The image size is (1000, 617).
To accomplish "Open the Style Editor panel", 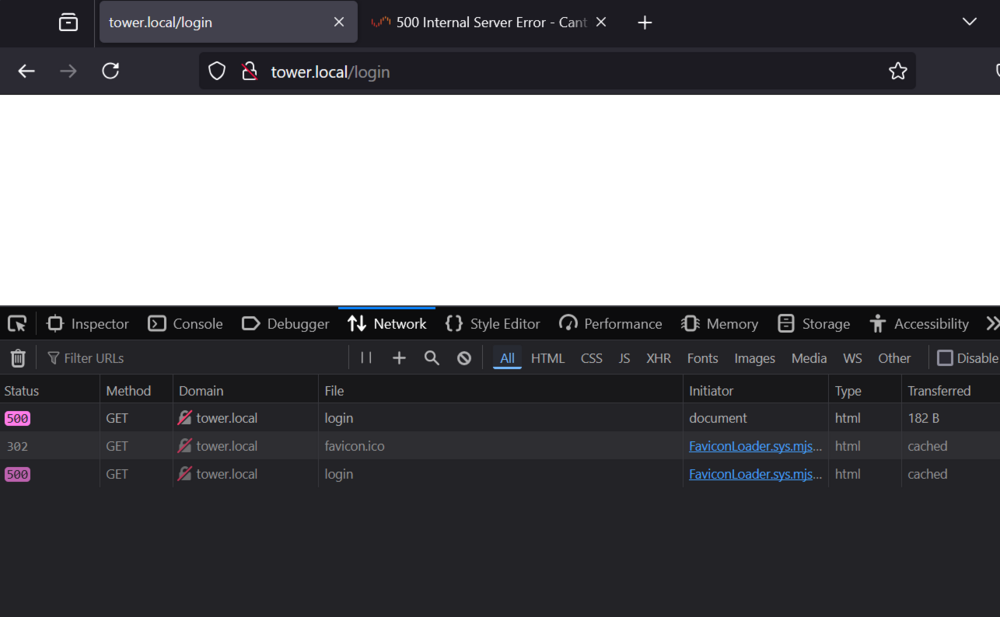I will 493,324.
